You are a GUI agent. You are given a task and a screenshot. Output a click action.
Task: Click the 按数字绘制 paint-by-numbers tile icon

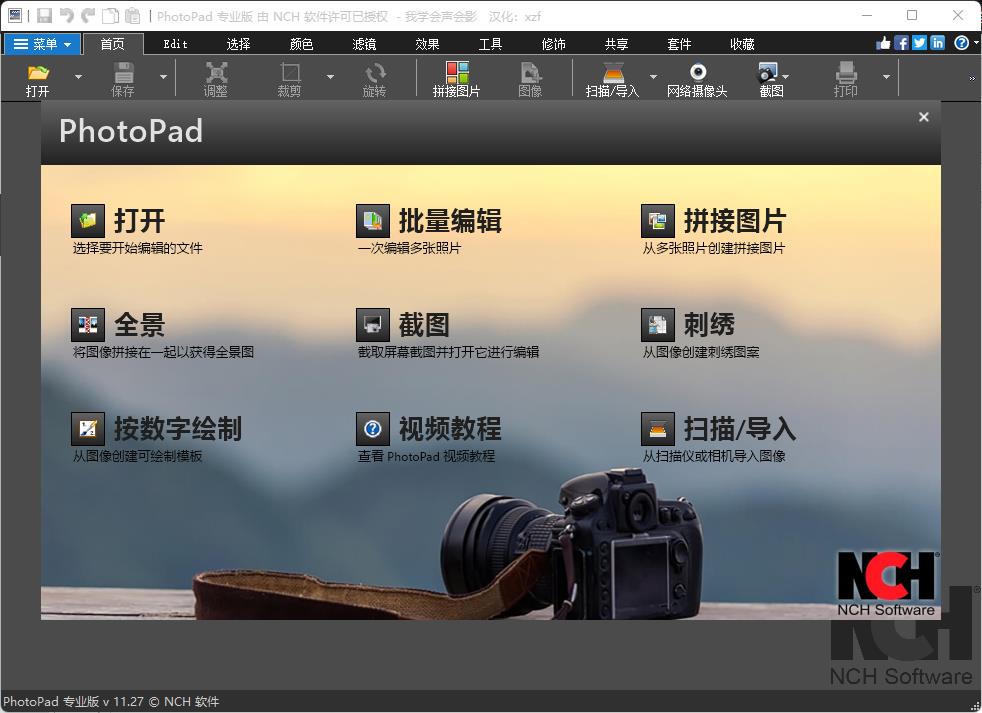coord(88,429)
